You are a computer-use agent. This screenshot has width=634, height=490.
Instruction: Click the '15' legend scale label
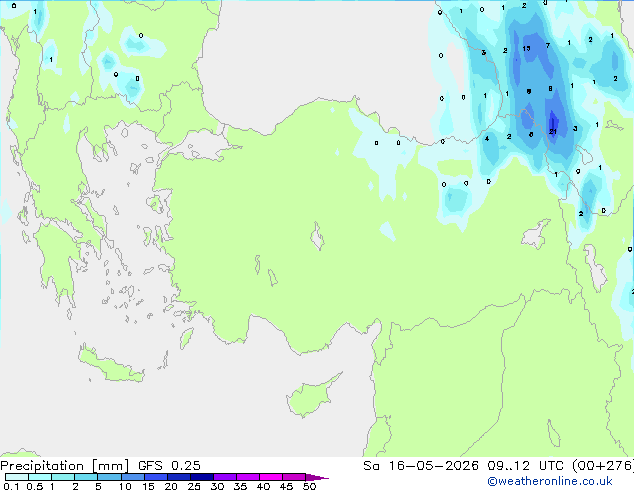(148, 486)
